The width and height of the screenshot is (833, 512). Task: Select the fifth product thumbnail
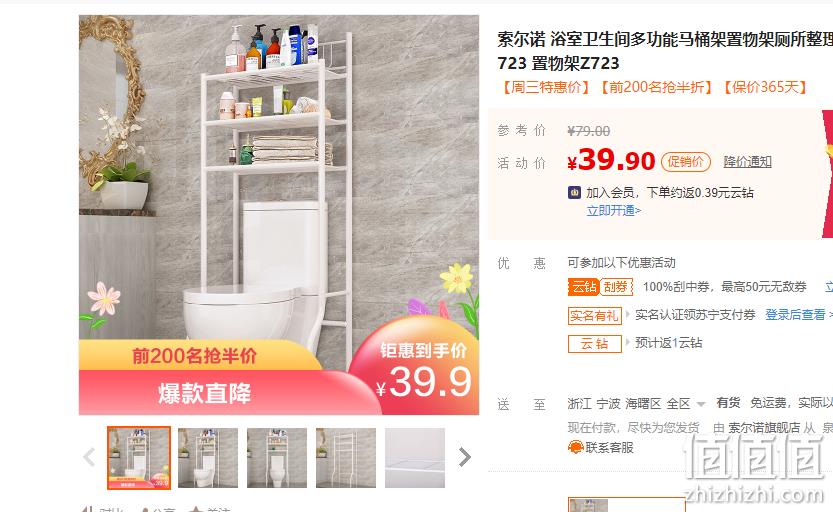[x=415, y=458]
